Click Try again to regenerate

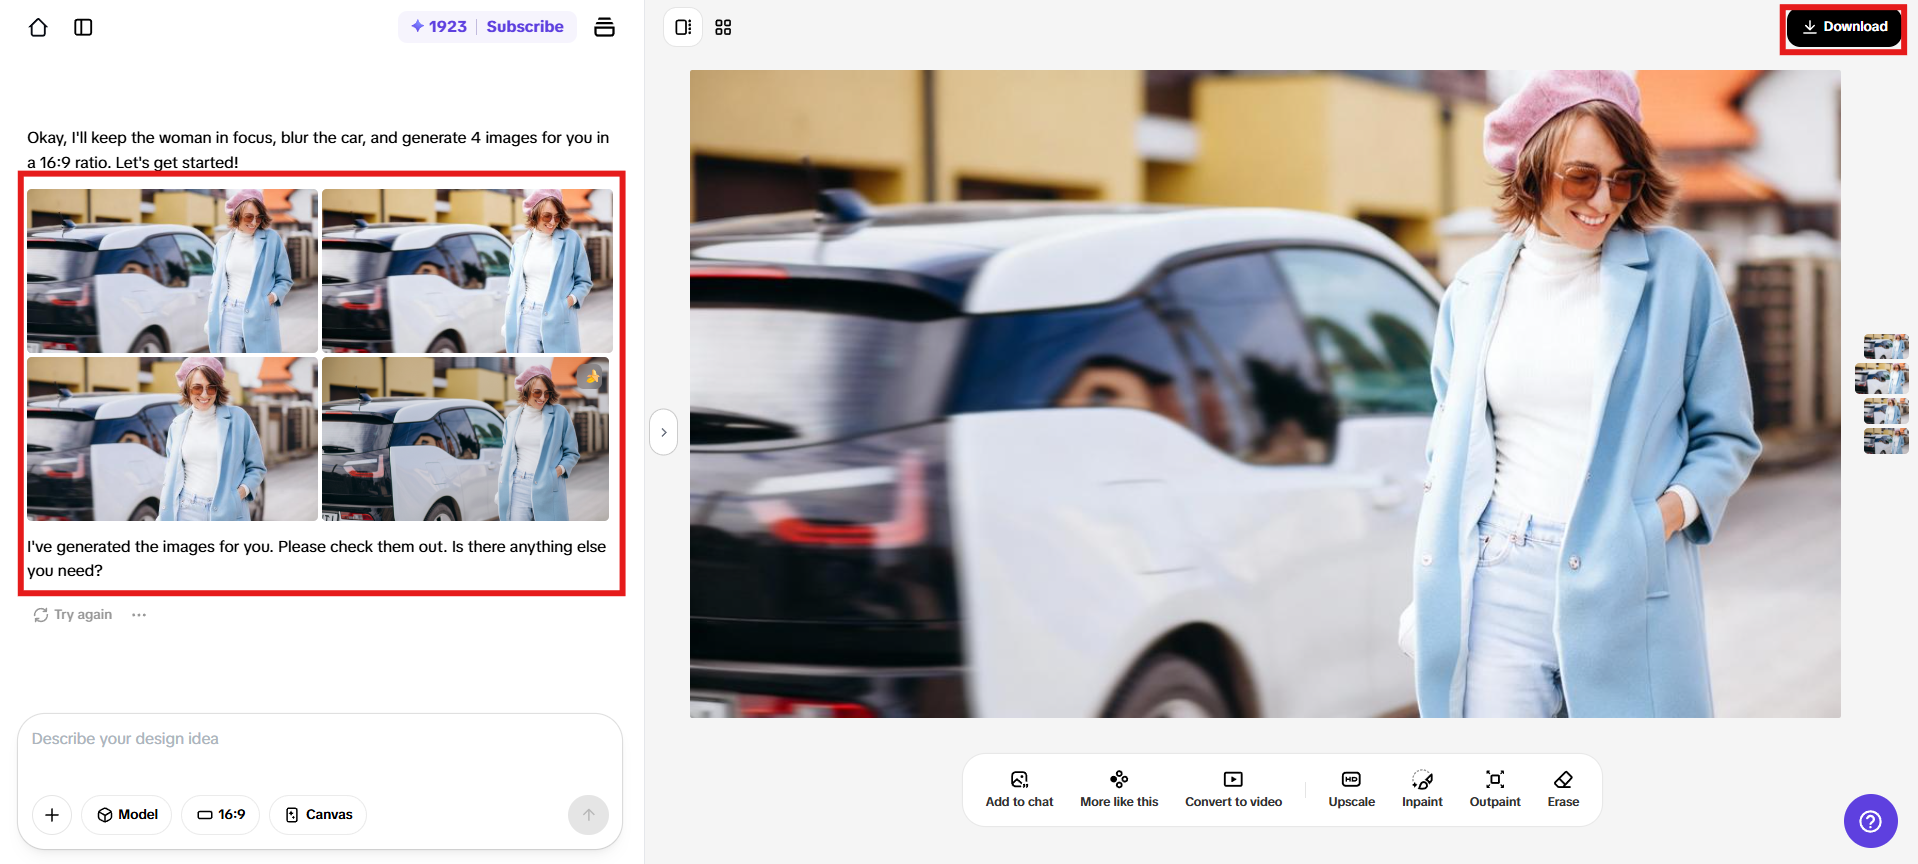point(72,615)
